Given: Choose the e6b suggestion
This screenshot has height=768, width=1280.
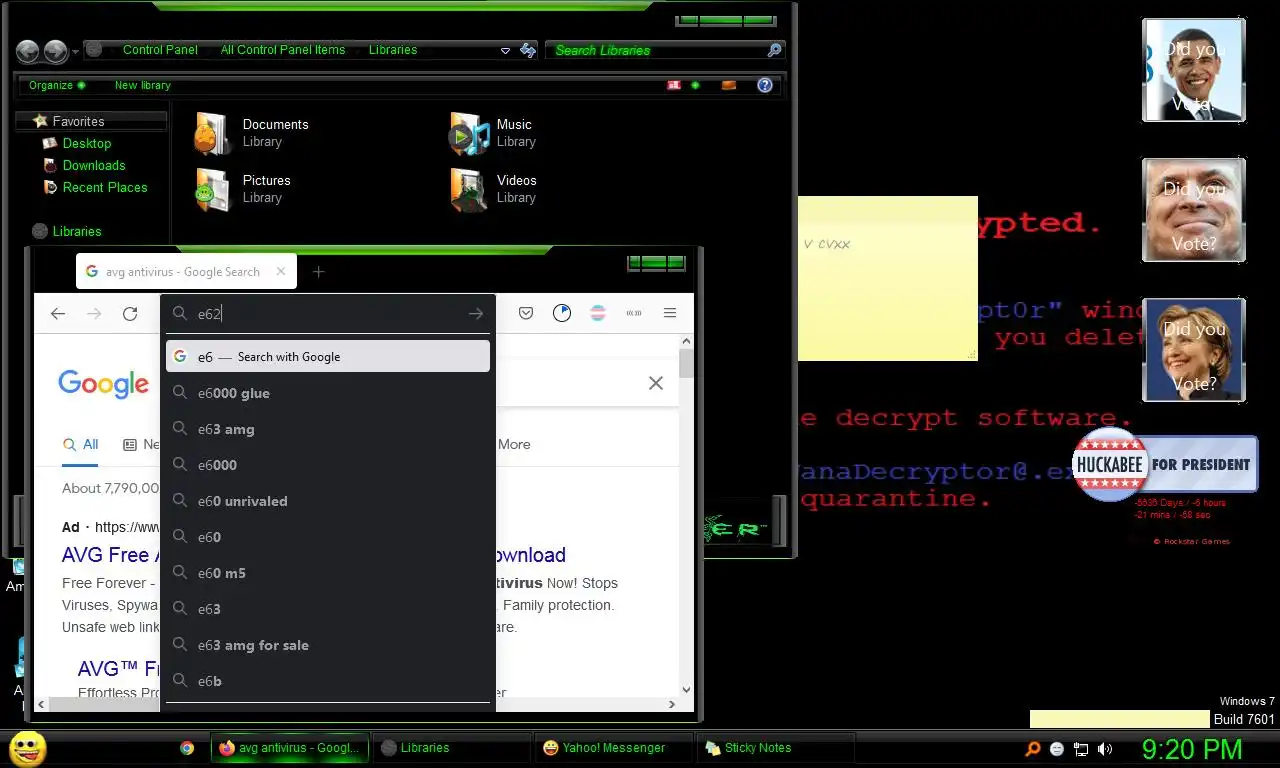Looking at the screenshot, I should [x=328, y=681].
